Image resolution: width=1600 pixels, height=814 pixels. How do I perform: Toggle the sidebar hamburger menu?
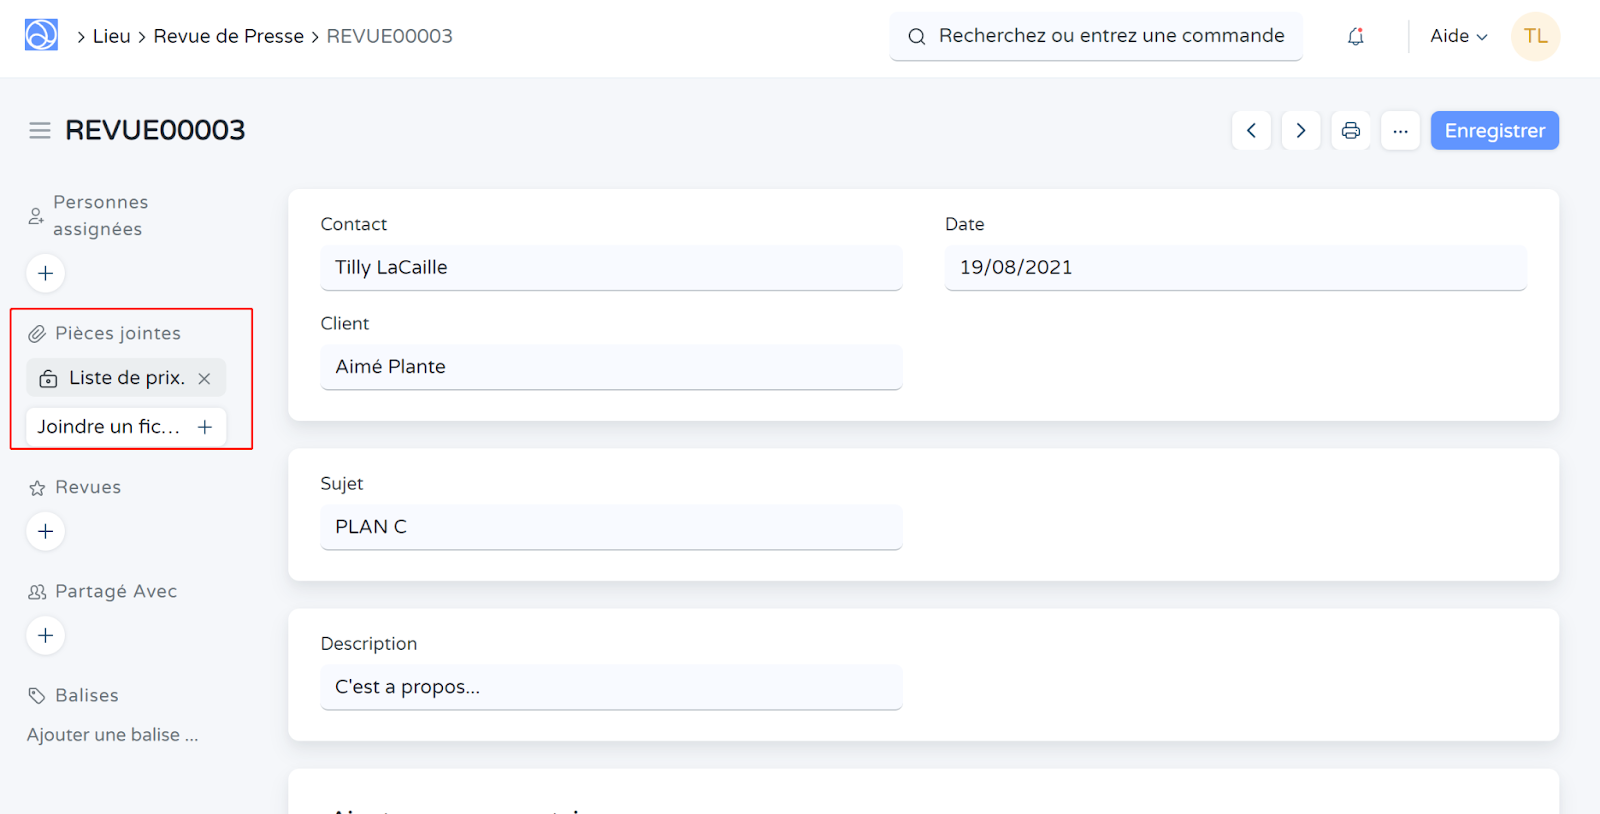point(40,131)
